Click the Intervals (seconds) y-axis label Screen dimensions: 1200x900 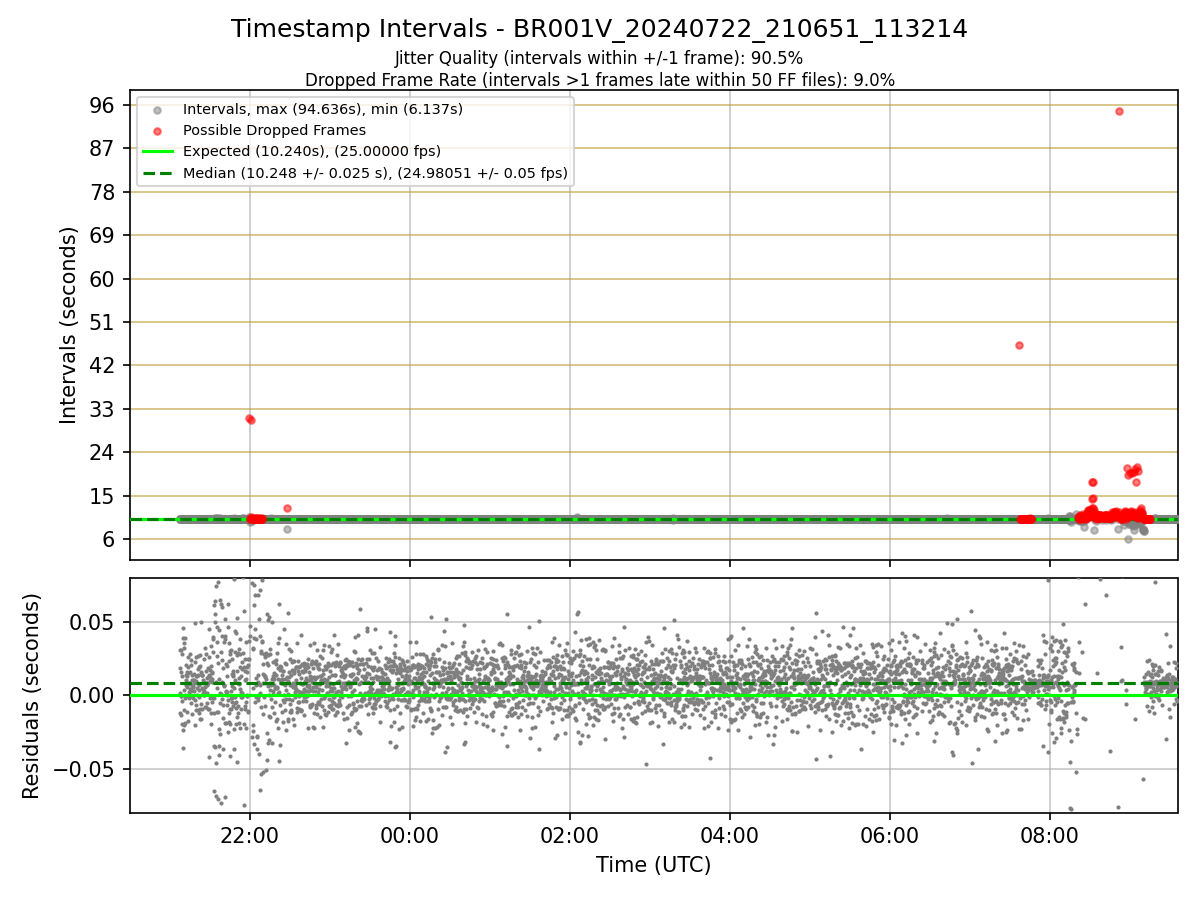click(68, 325)
